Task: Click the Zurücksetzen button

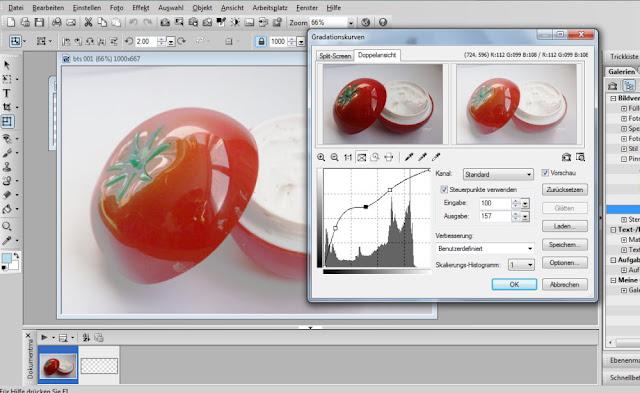Action: click(565, 189)
